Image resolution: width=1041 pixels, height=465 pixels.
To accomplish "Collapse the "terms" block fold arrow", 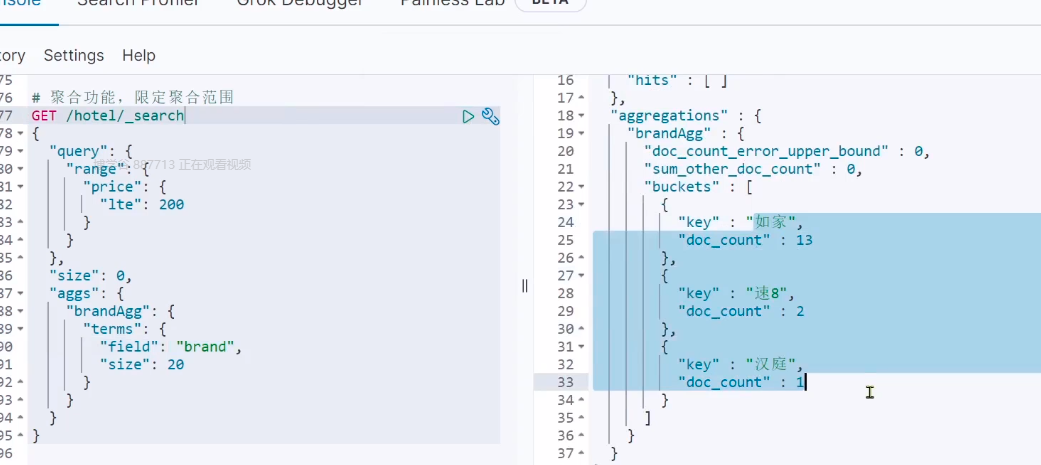I will click(x=21, y=329).
